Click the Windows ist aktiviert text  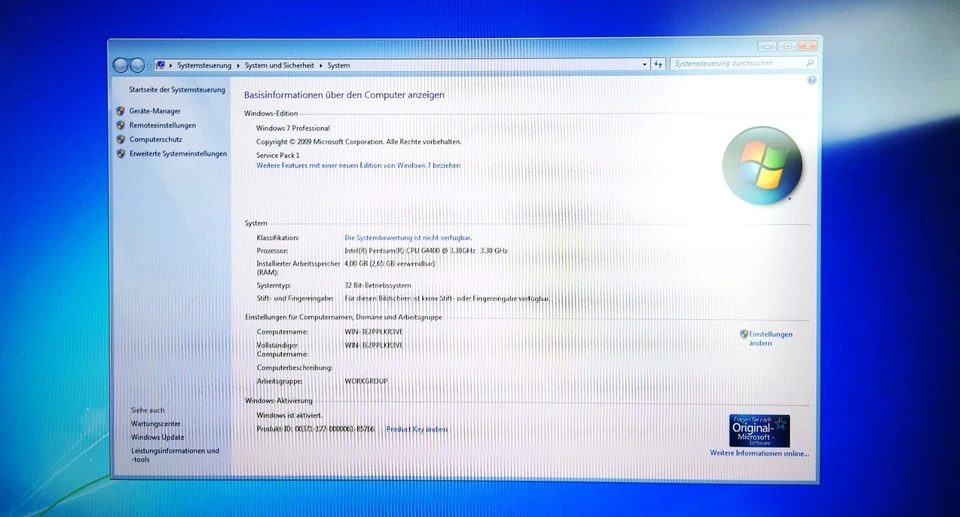pos(289,415)
